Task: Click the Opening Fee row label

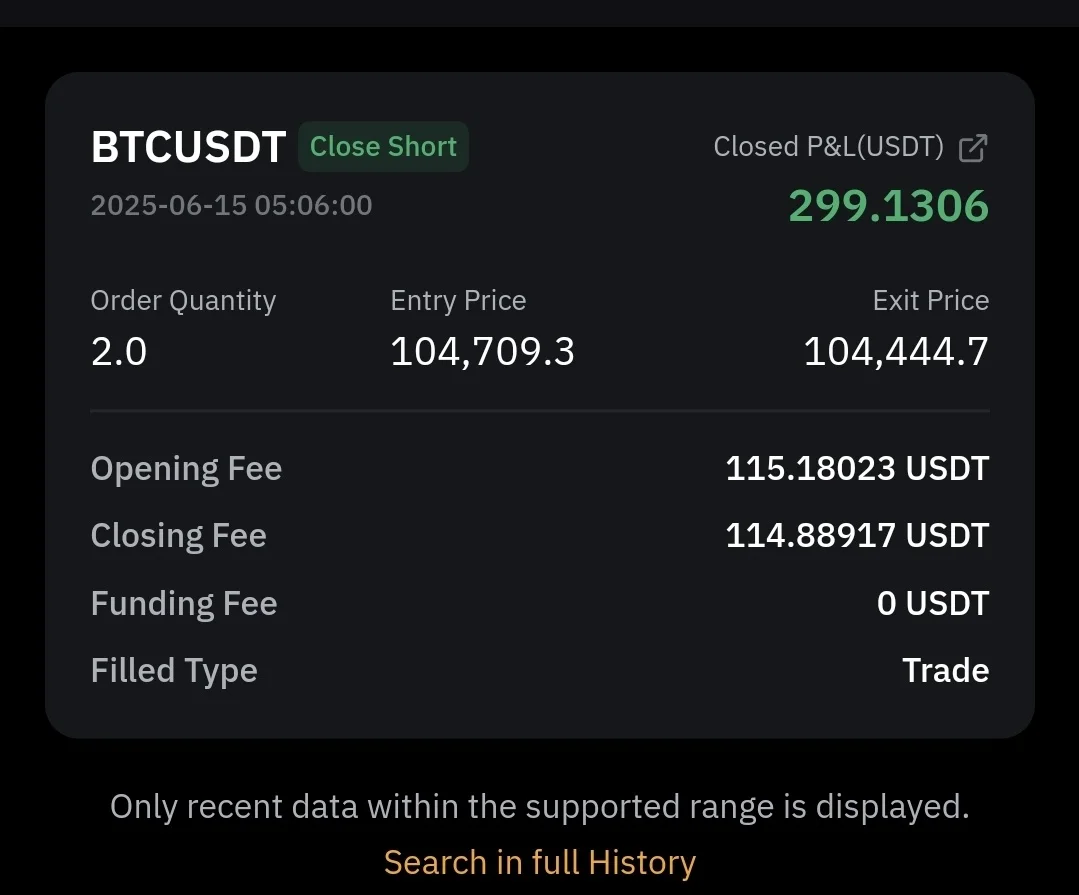Action: [186, 469]
